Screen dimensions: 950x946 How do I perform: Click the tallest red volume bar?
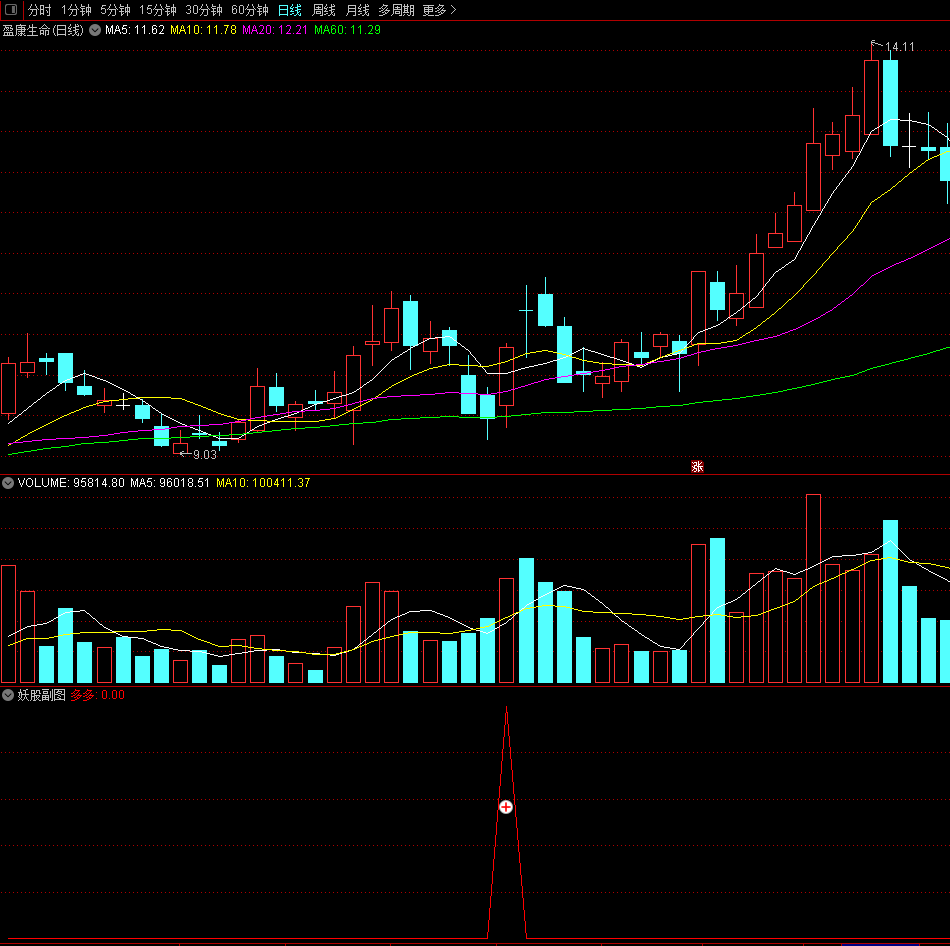point(813,588)
